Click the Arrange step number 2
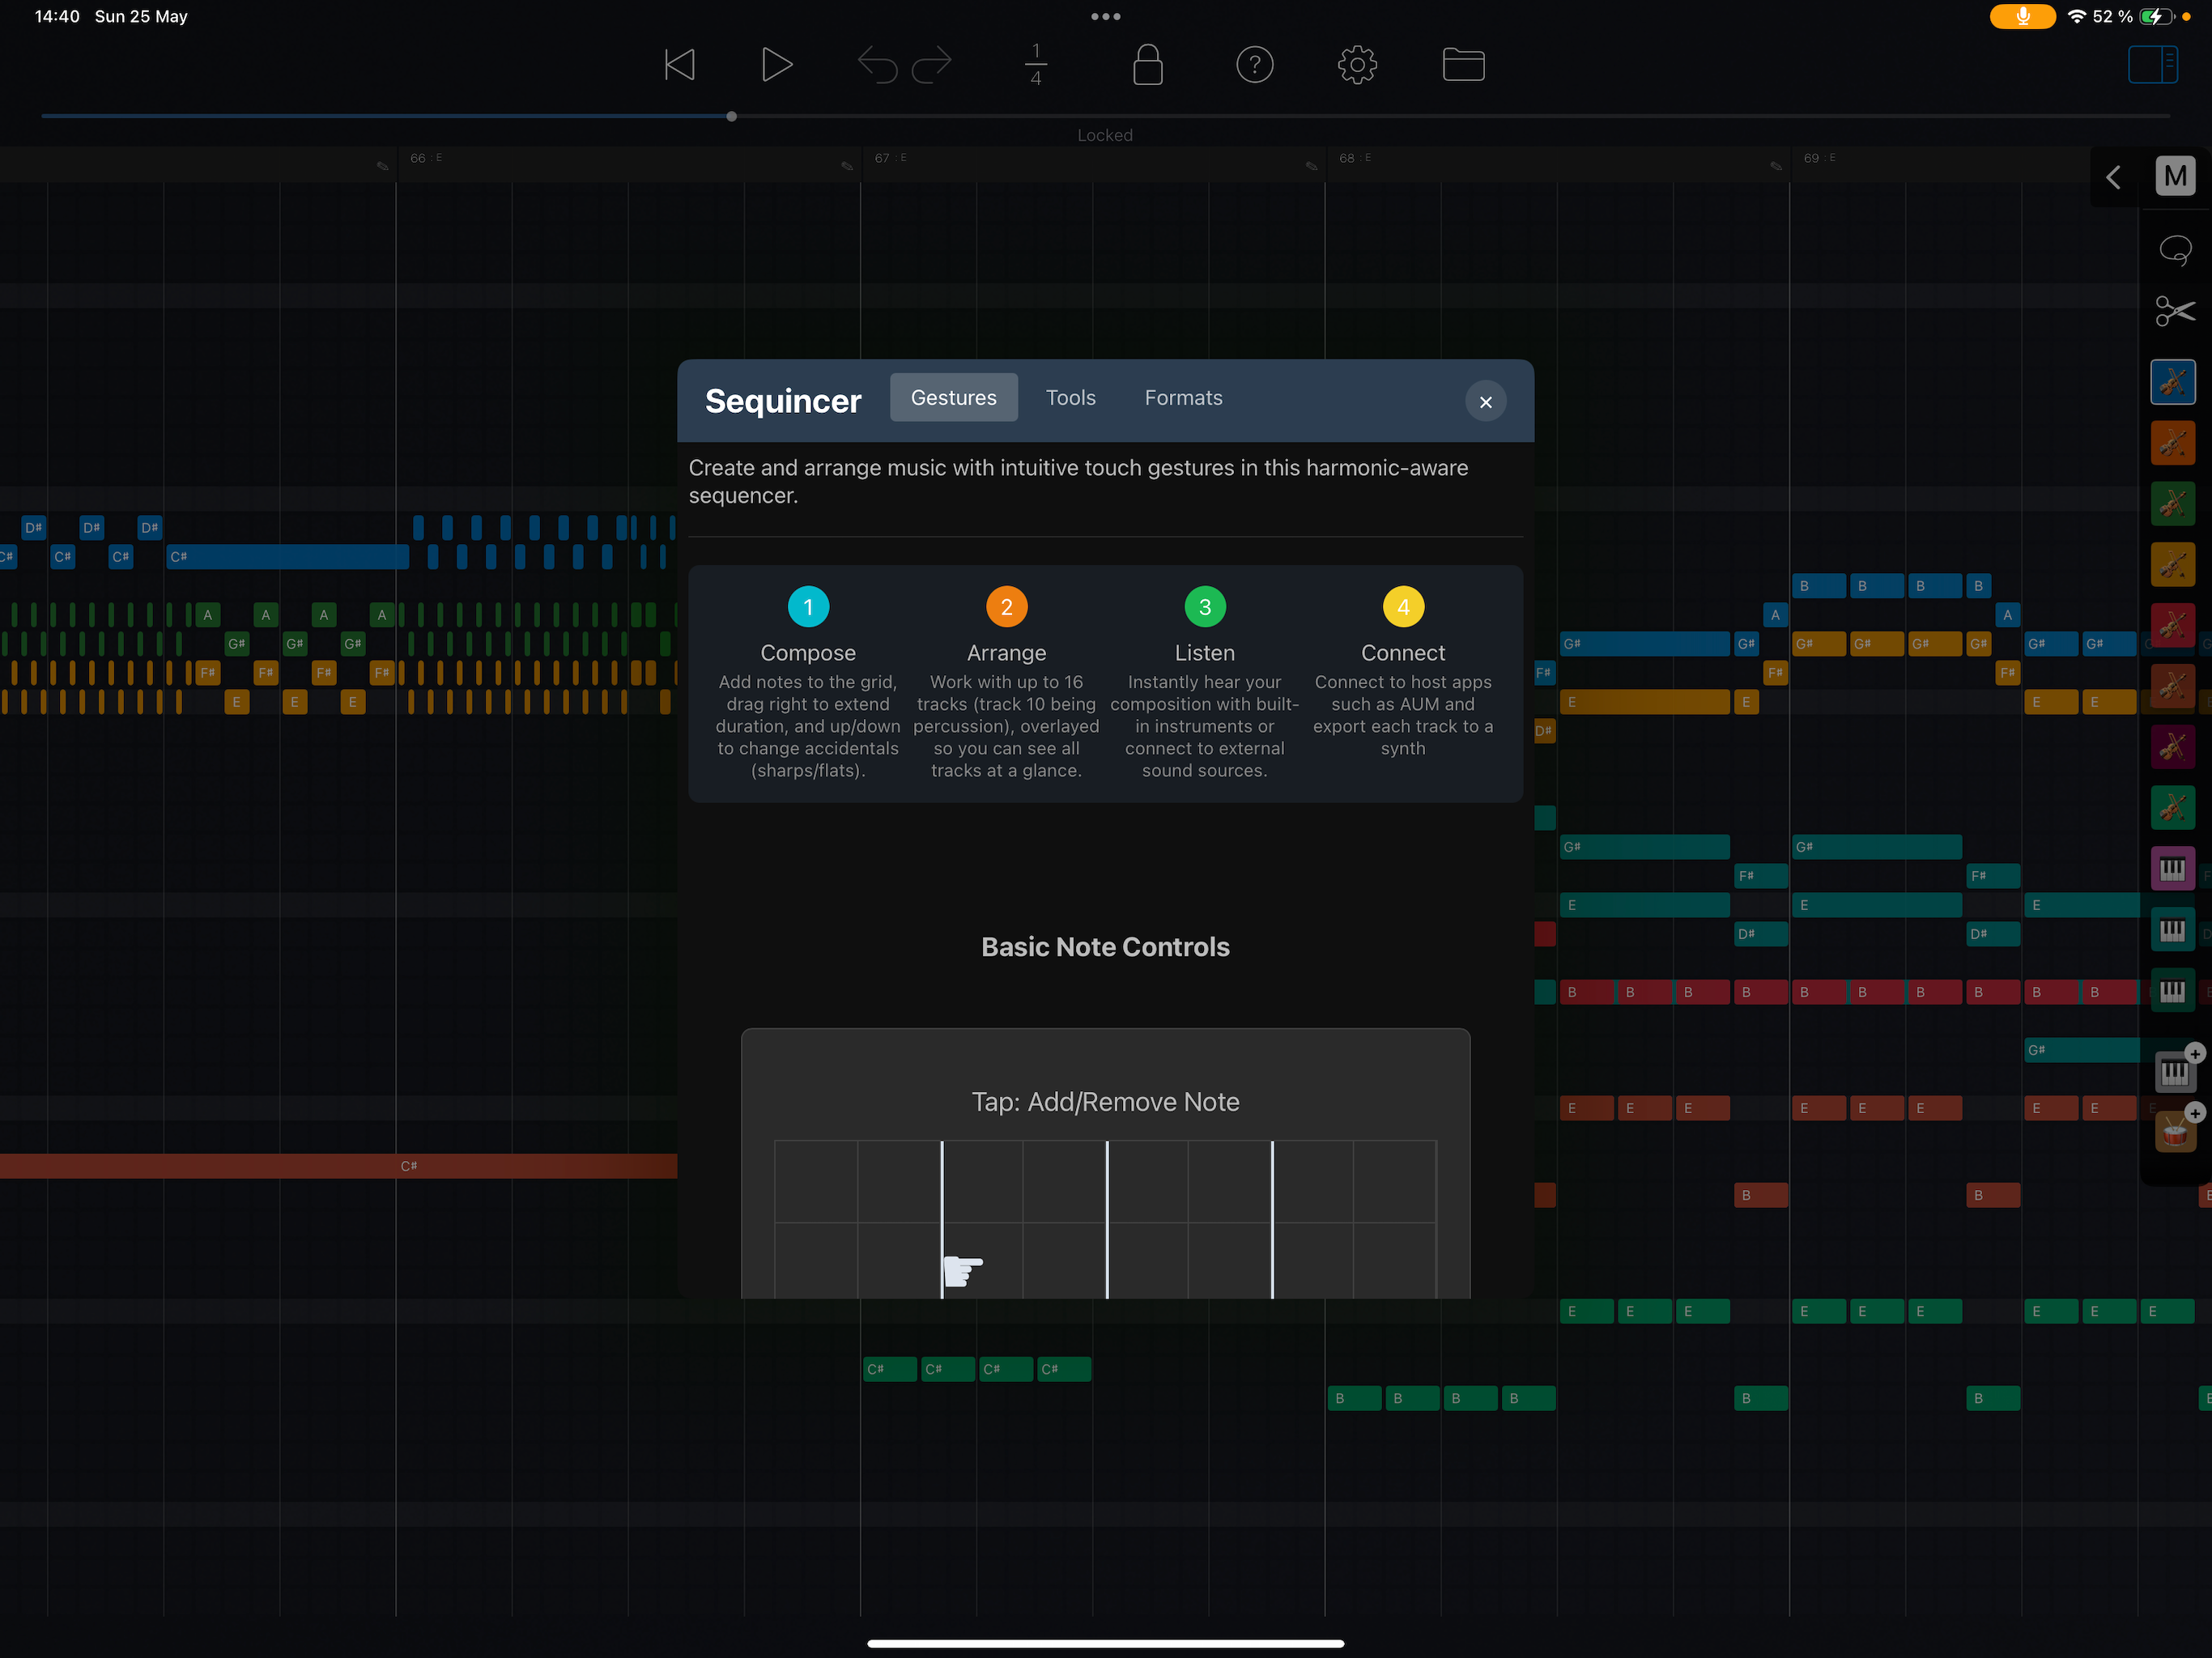 pyautogui.click(x=1007, y=607)
